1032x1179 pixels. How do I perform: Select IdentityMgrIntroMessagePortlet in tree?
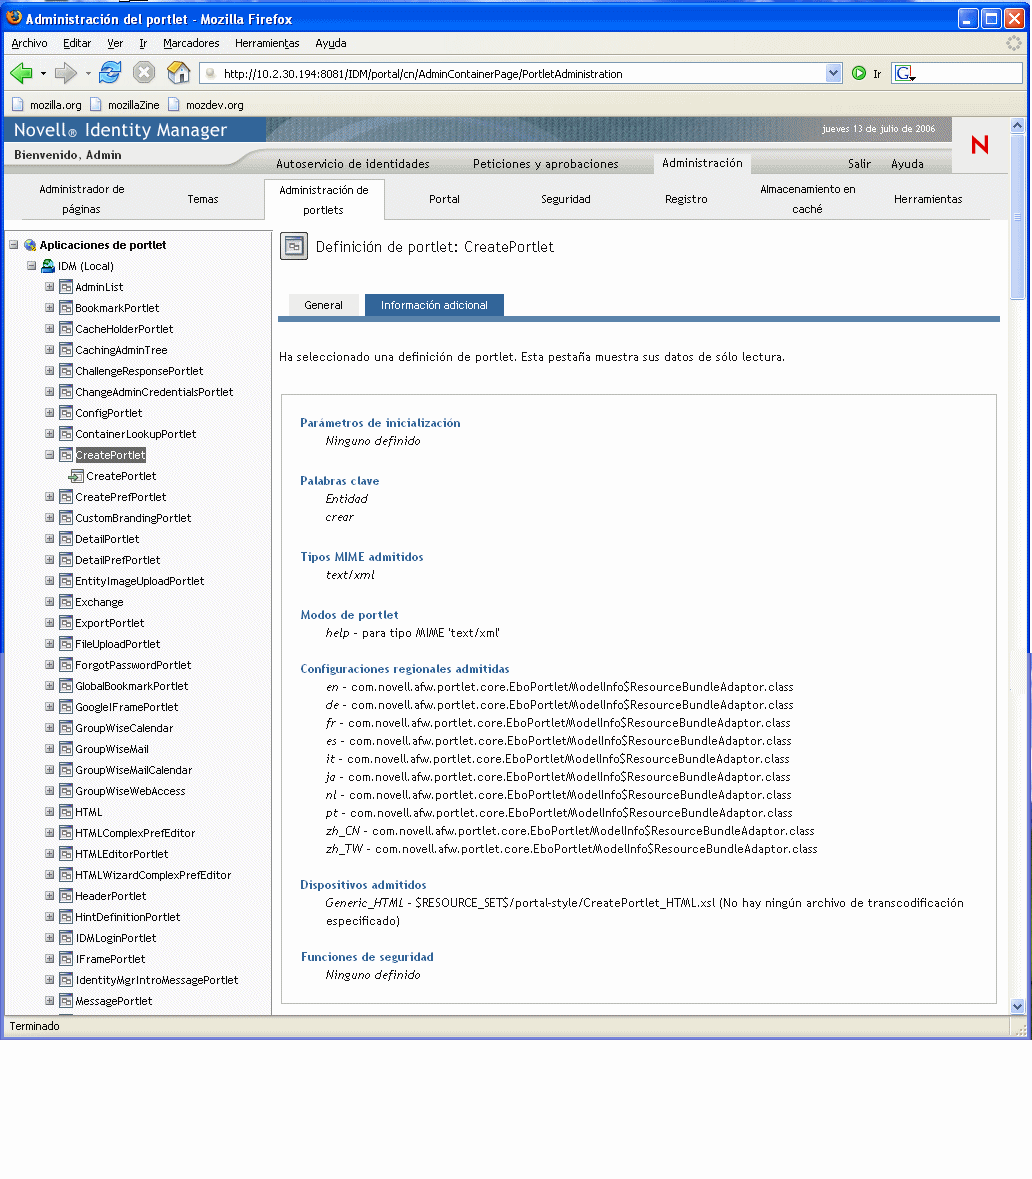tap(156, 980)
